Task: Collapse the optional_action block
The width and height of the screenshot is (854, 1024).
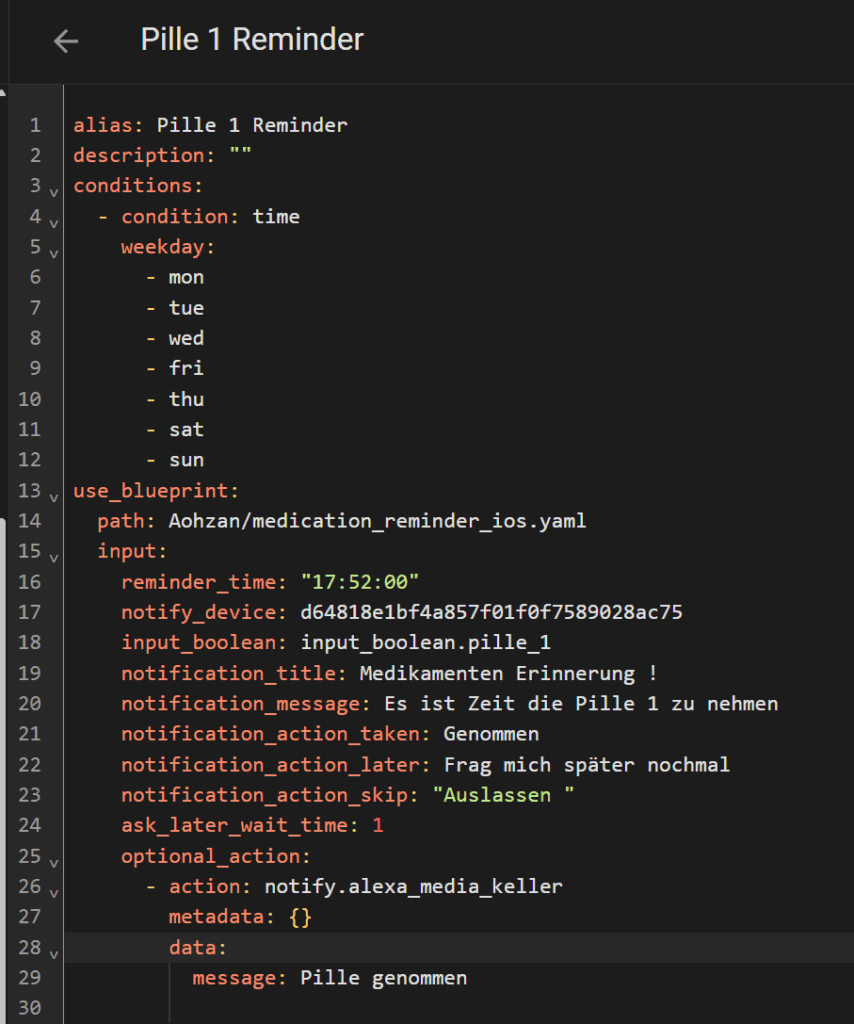Action: click(x=54, y=863)
